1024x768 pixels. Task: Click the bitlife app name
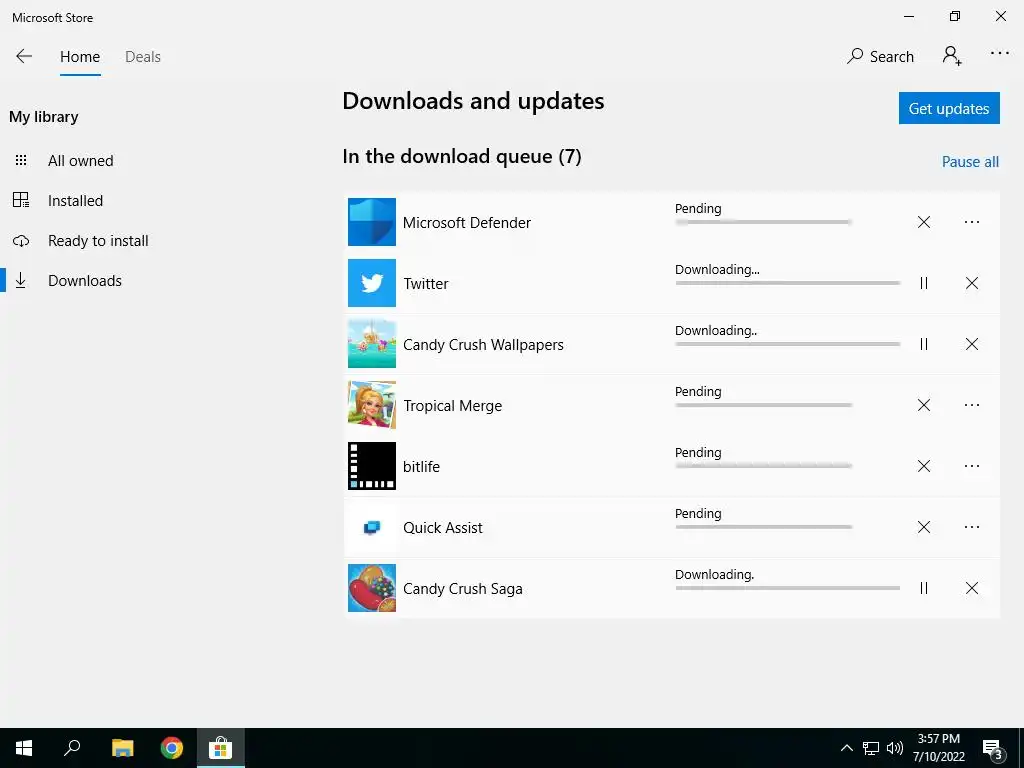[x=421, y=466]
